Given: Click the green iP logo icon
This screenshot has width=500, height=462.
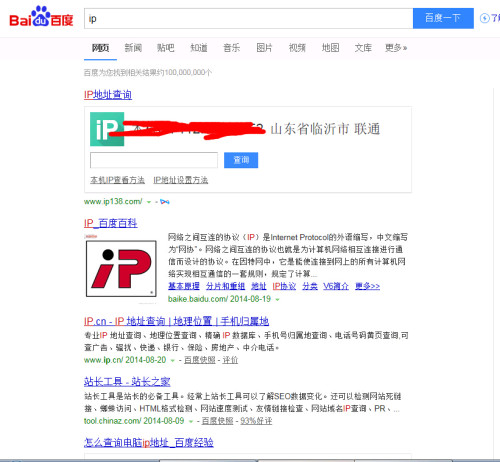Looking at the screenshot, I should (107, 129).
